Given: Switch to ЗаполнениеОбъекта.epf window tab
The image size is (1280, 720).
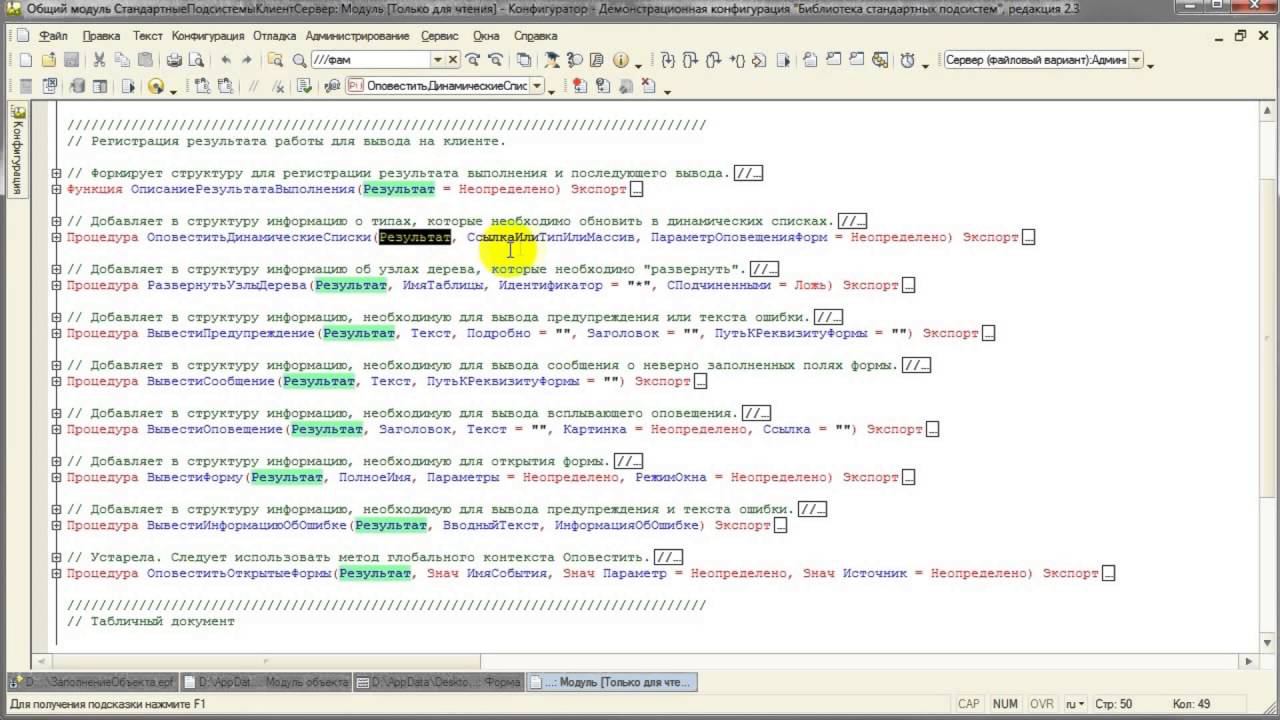Looking at the screenshot, I should pos(92,682).
